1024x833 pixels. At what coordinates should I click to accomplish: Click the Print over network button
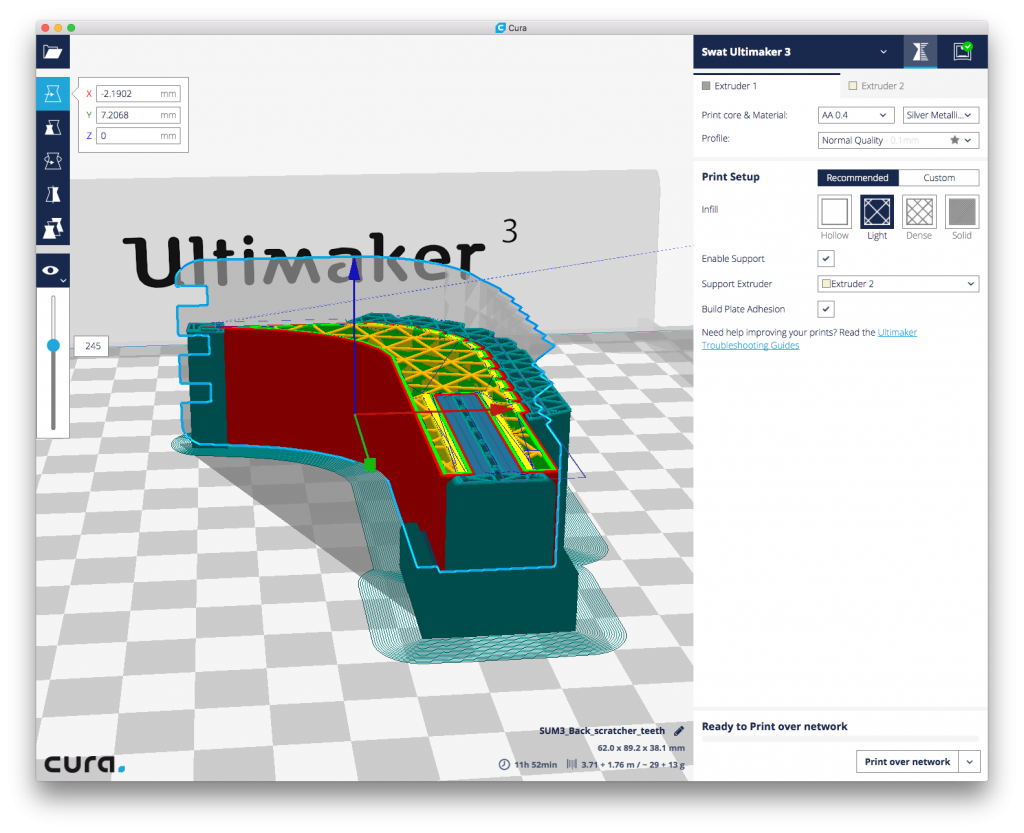click(x=907, y=762)
